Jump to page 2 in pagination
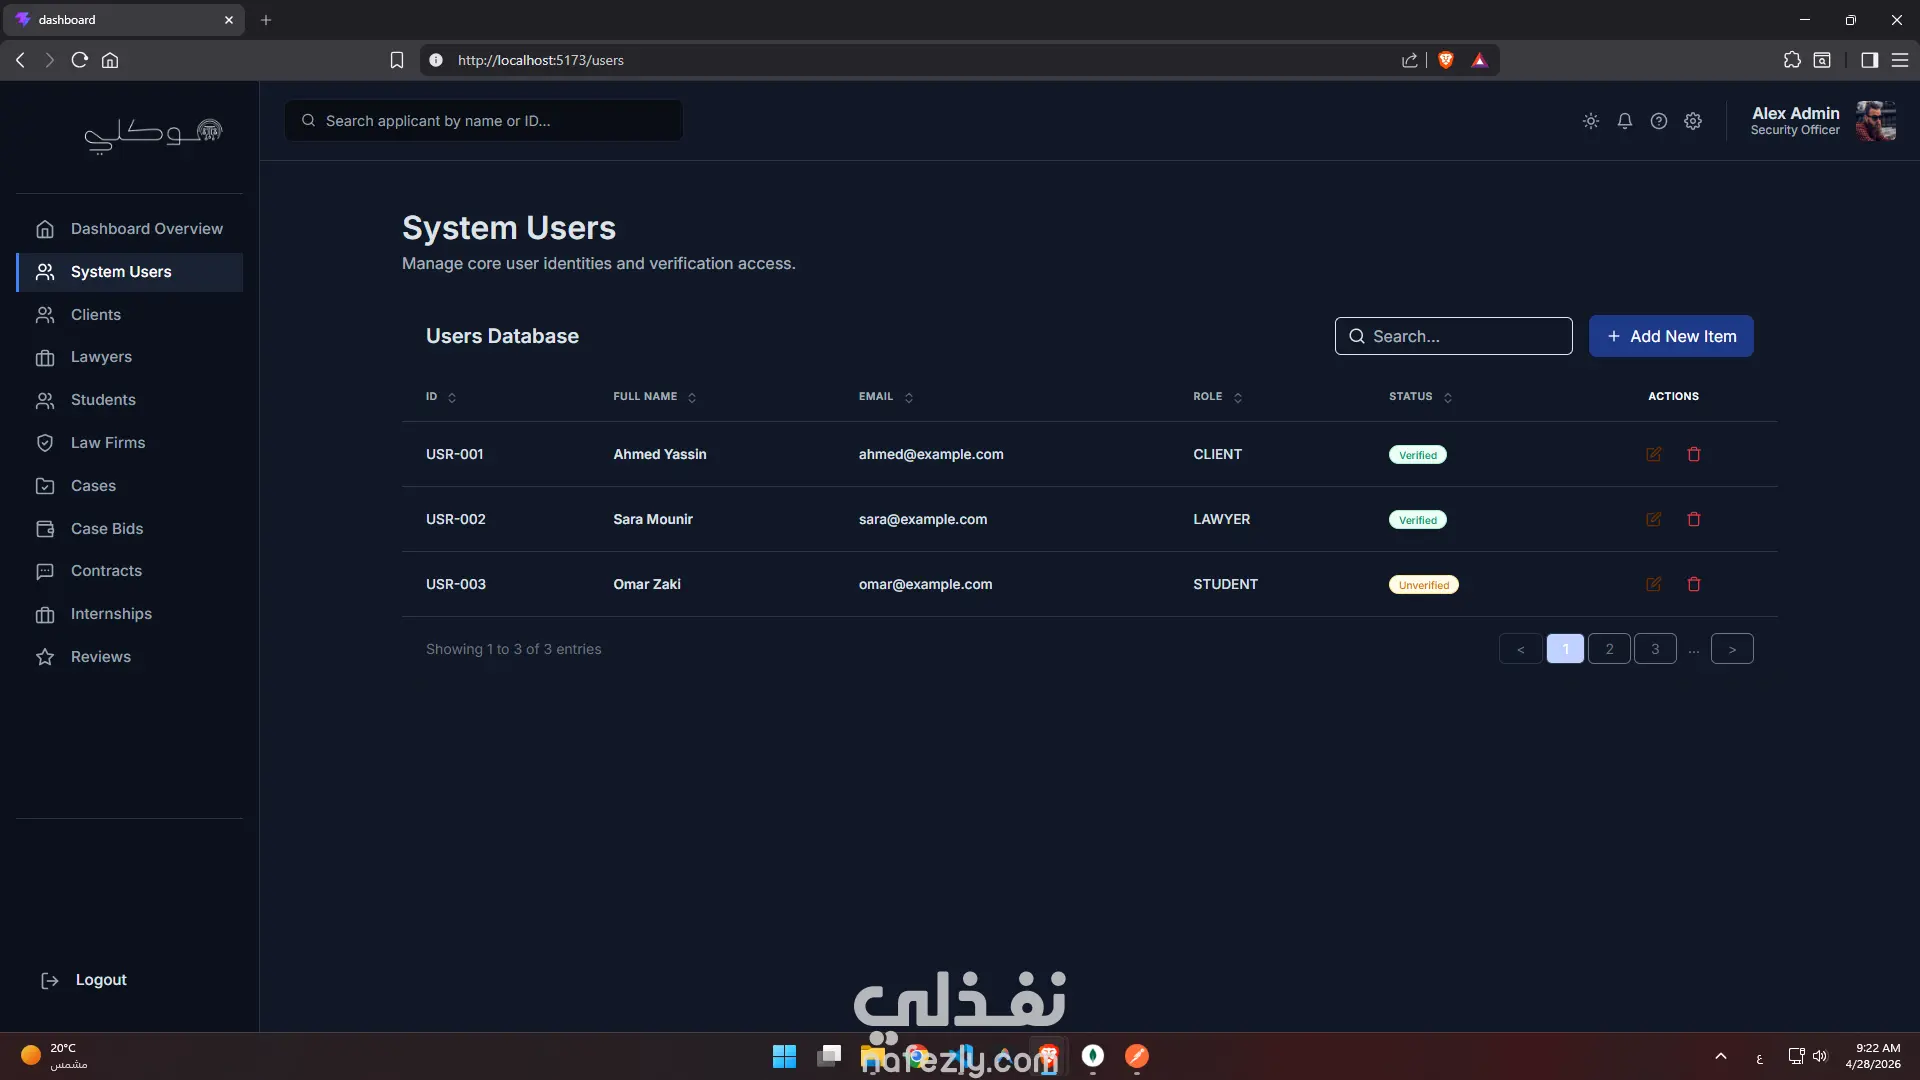This screenshot has height=1080, width=1920. point(1609,649)
